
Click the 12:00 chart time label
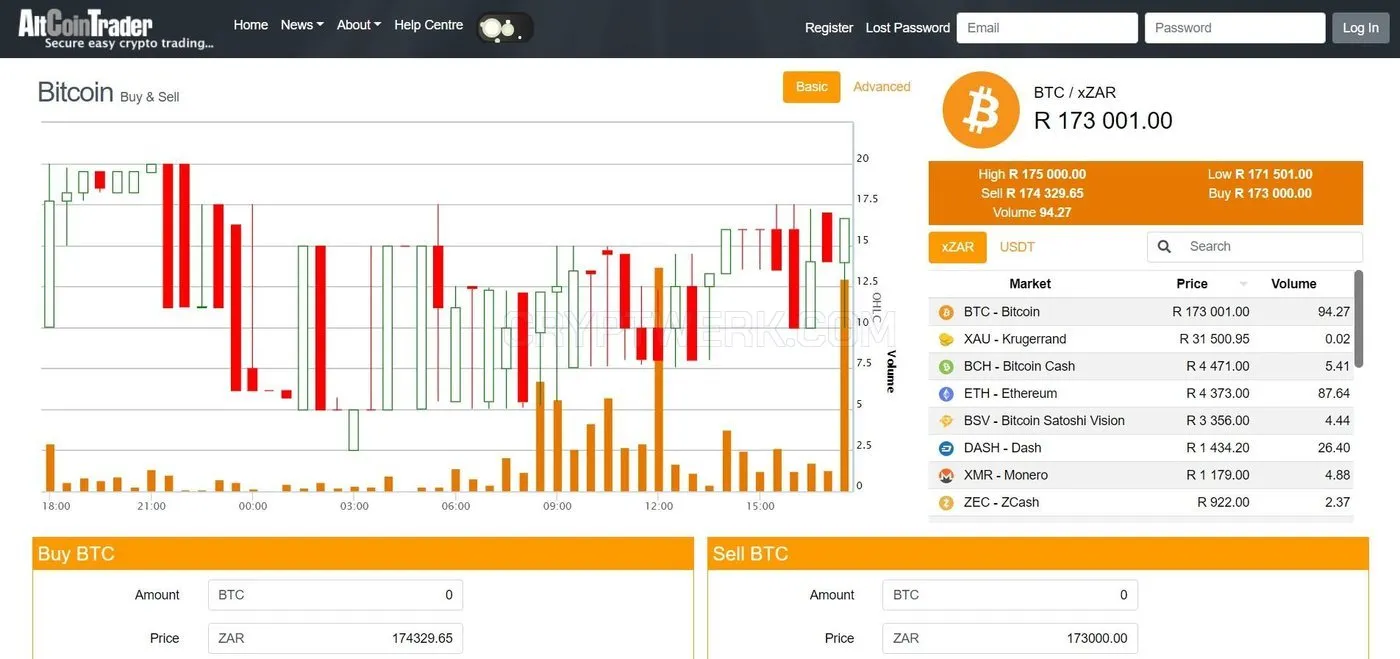coord(659,506)
